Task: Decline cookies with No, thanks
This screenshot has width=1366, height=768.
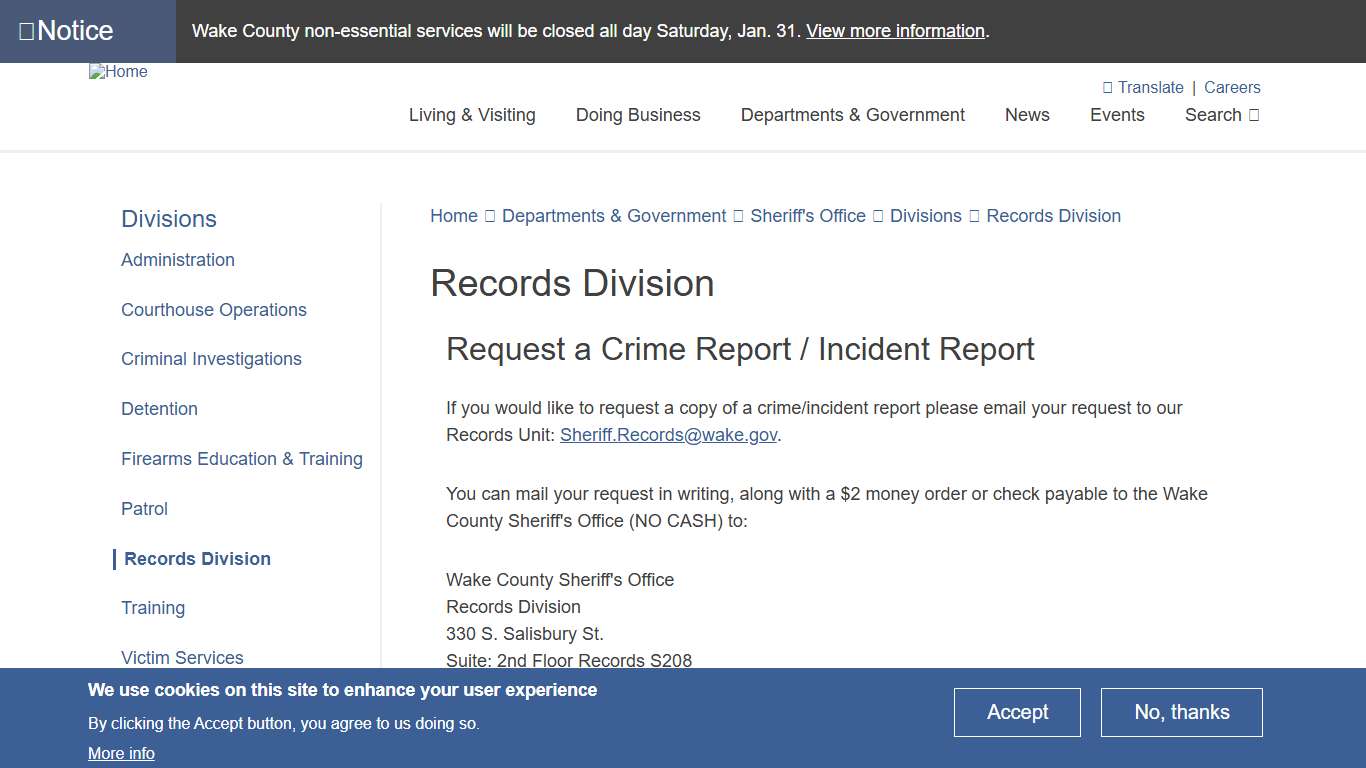Action: click(1181, 712)
